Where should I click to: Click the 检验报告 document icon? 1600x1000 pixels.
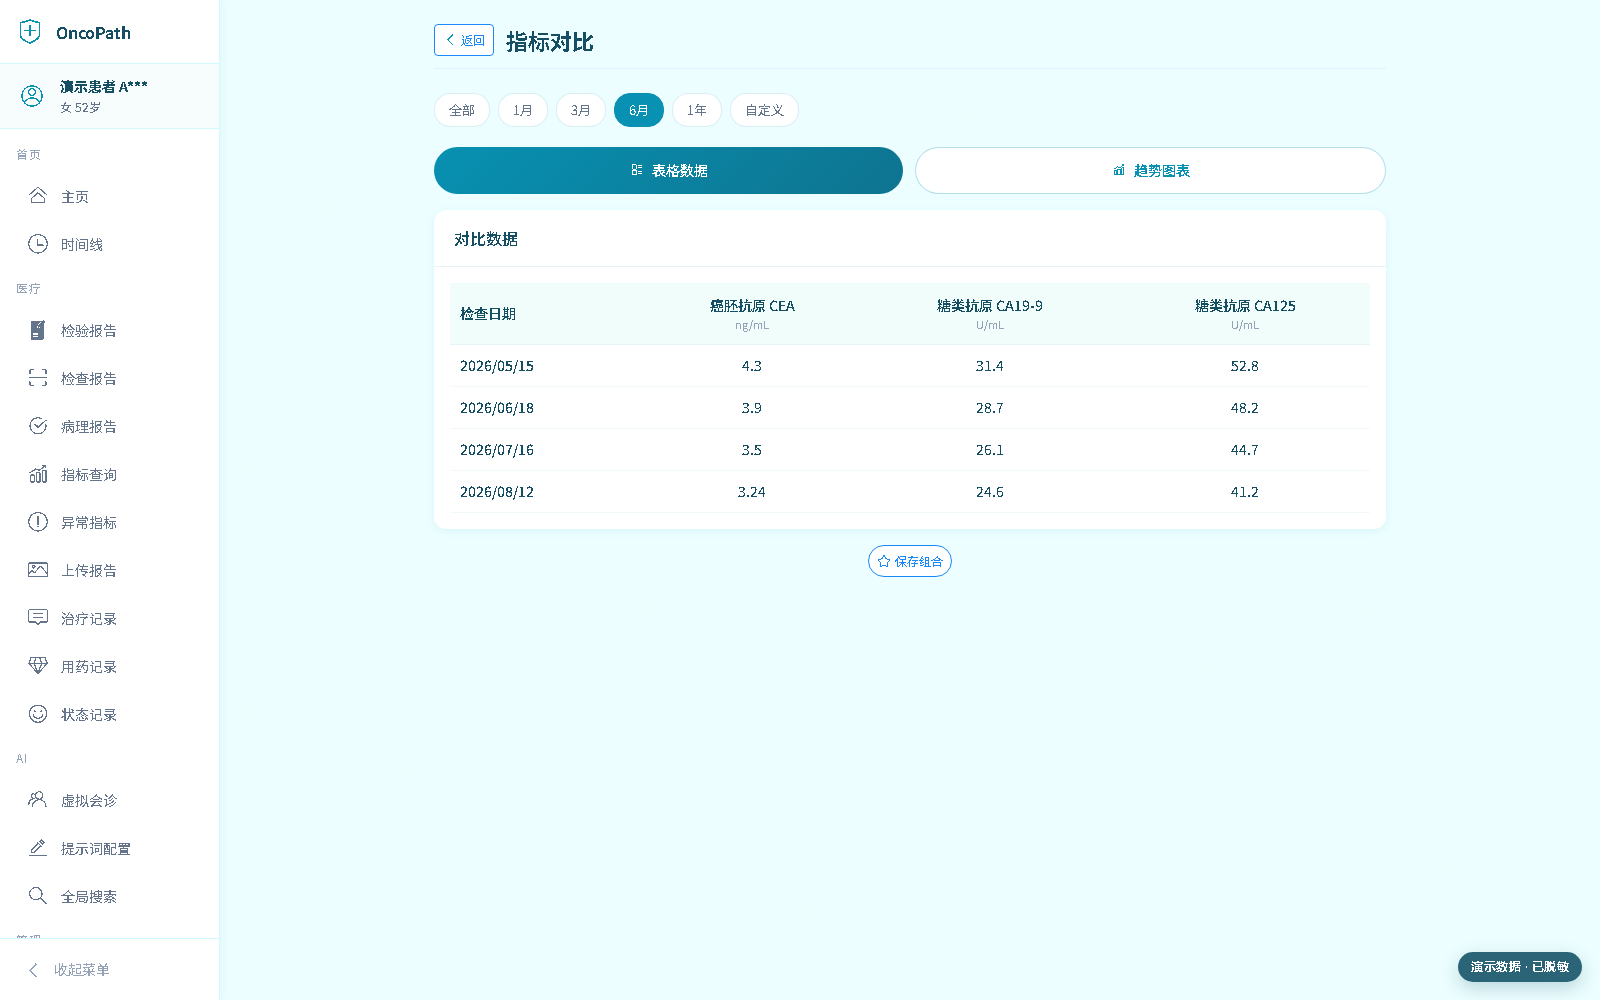(x=38, y=330)
